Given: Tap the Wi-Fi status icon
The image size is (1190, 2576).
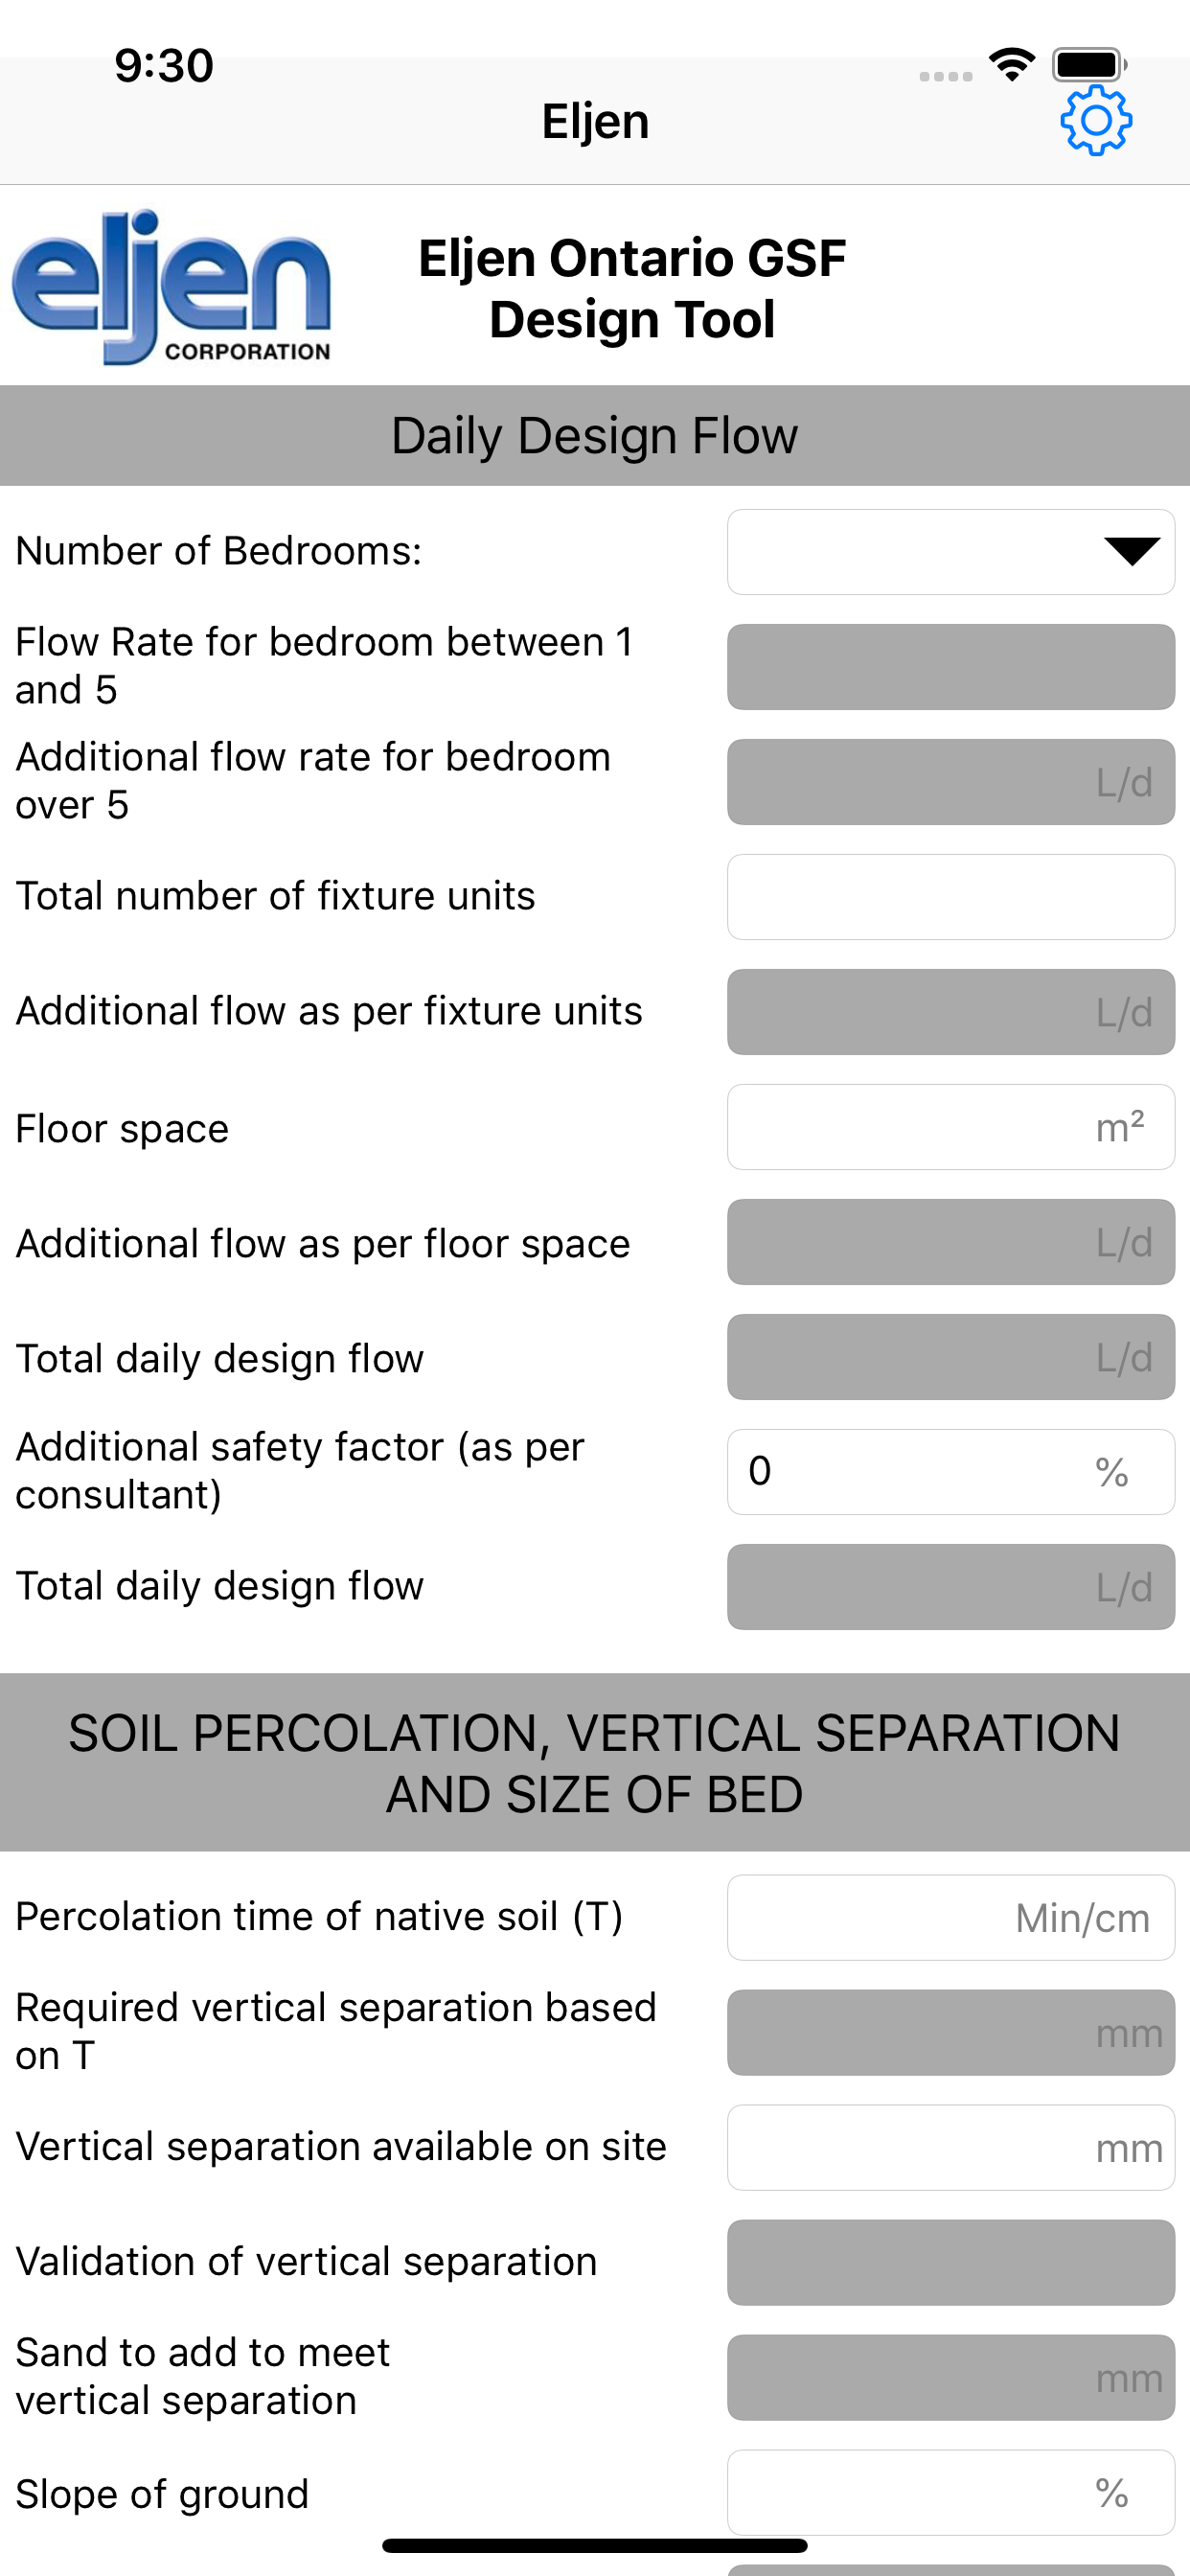Looking at the screenshot, I should 1011,65.
